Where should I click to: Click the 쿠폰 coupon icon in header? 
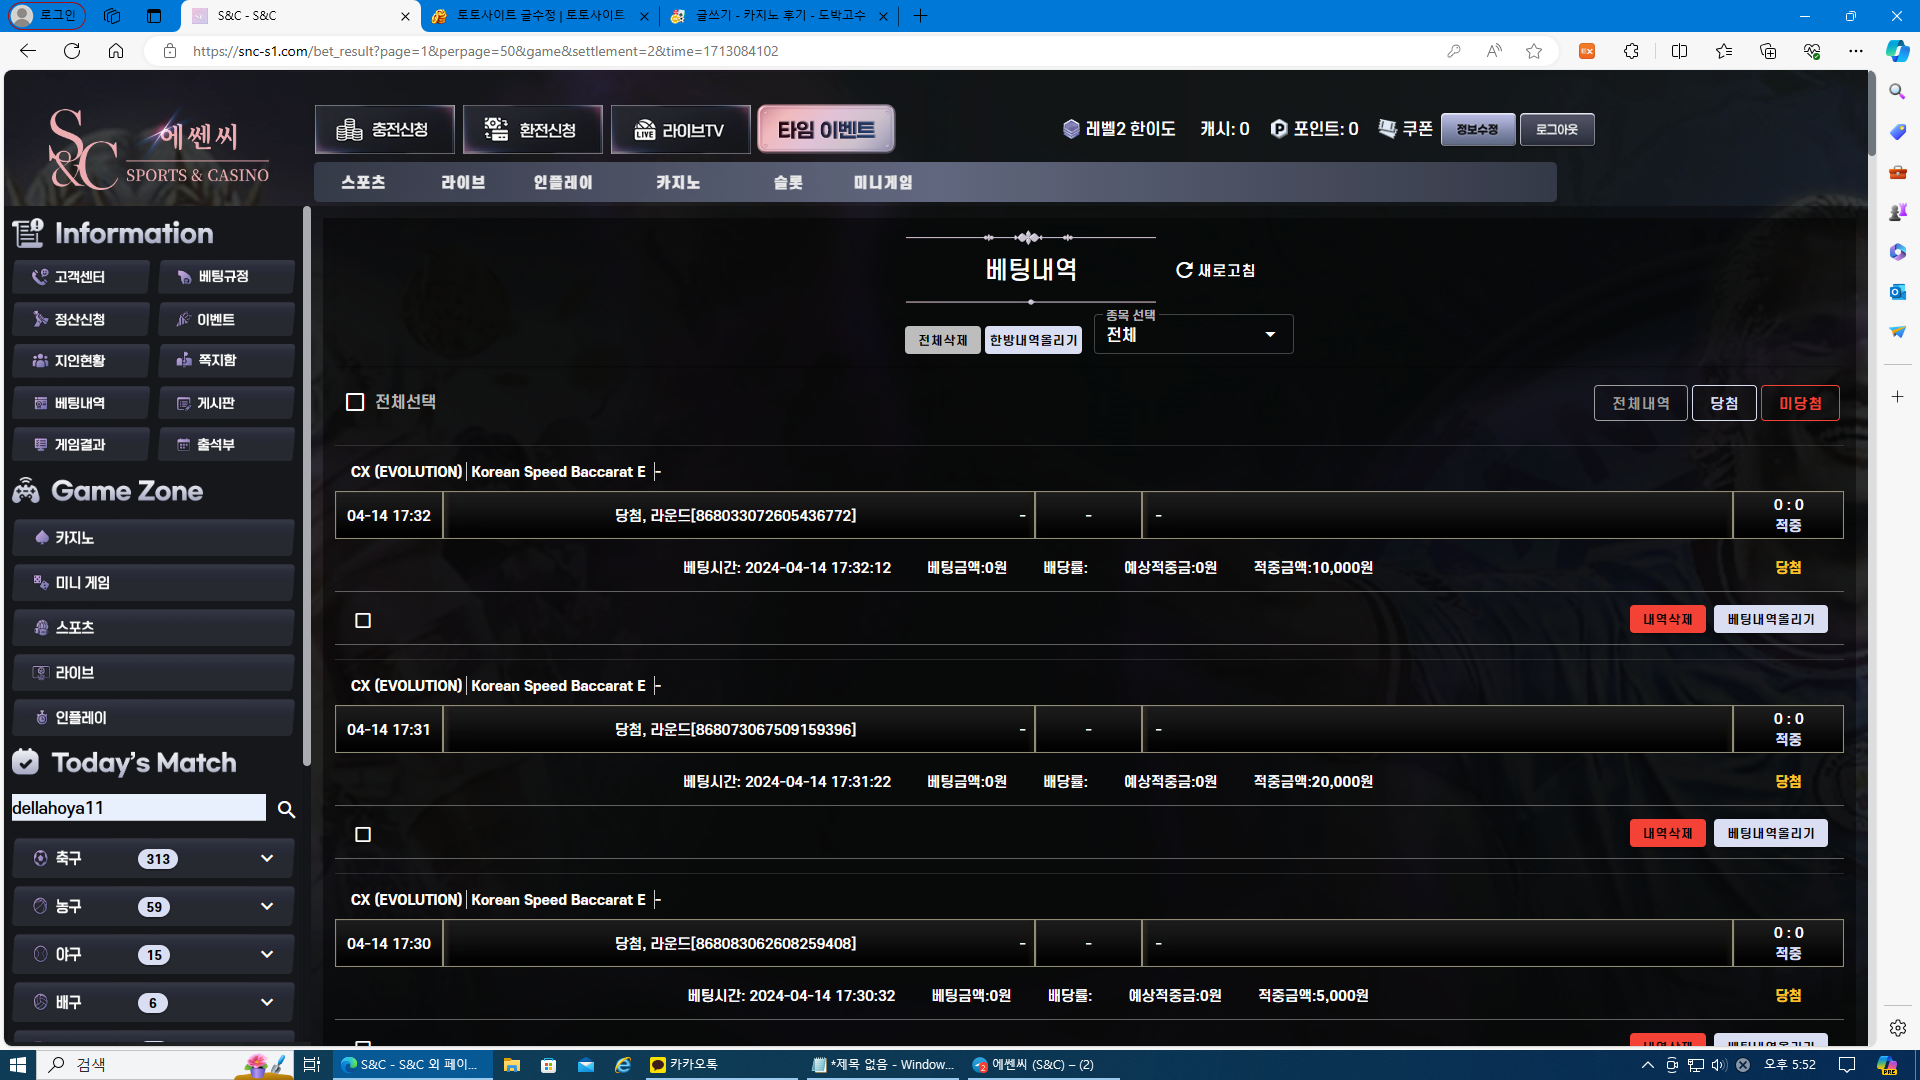1388,129
